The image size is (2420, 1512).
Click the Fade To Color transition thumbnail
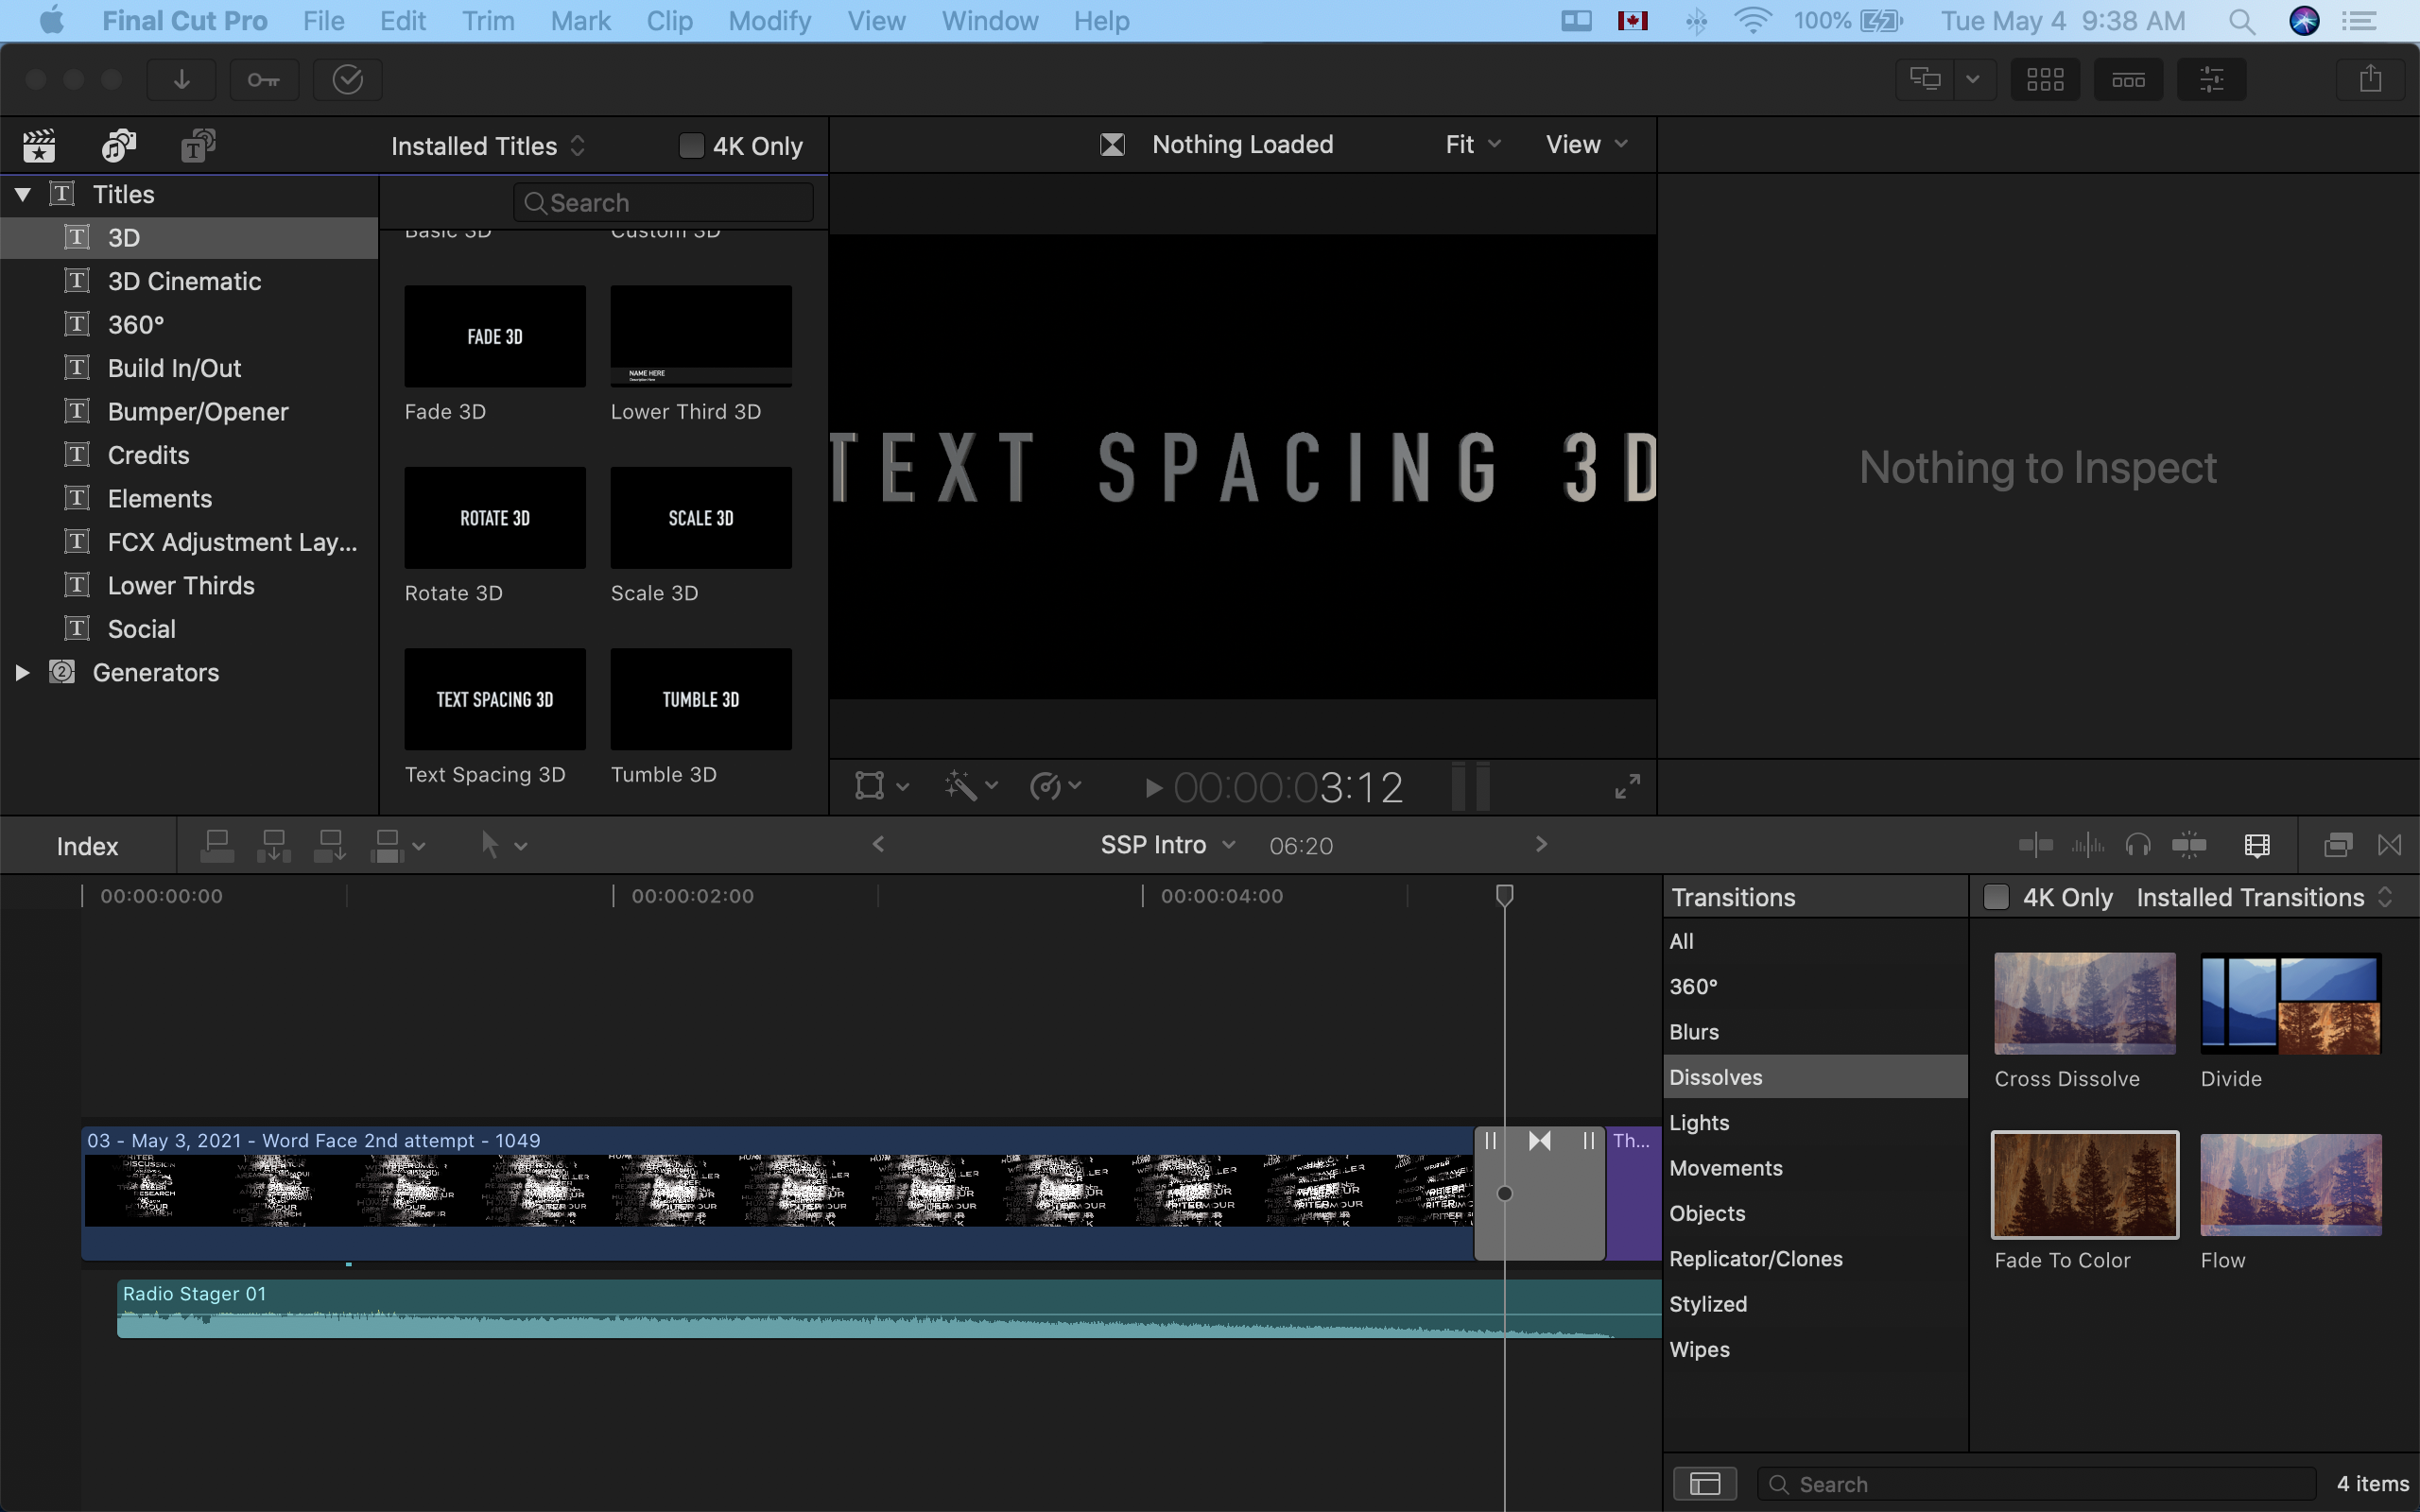tap(2084, 1185)
